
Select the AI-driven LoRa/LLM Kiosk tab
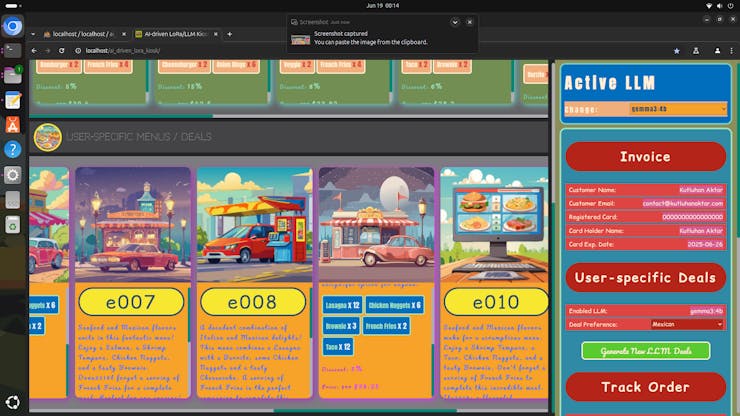176,34
